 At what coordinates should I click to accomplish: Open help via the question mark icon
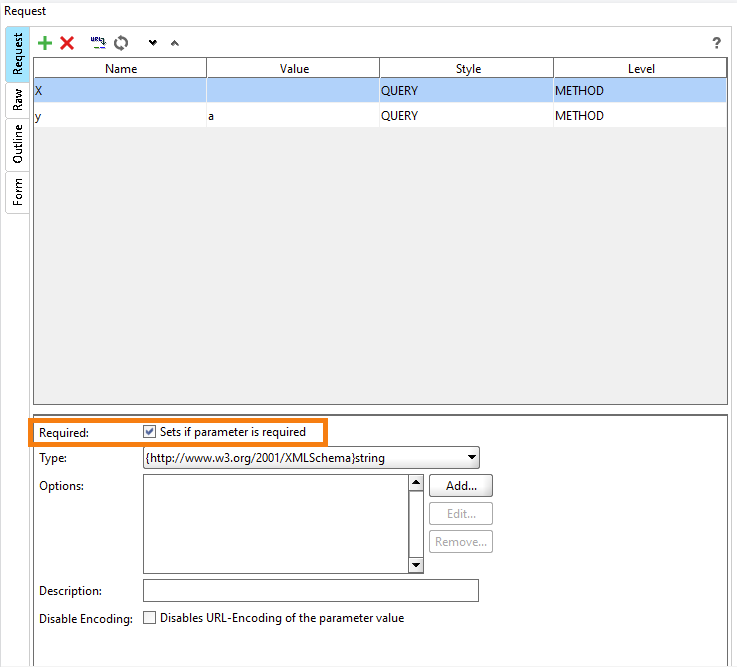[716, 43]
